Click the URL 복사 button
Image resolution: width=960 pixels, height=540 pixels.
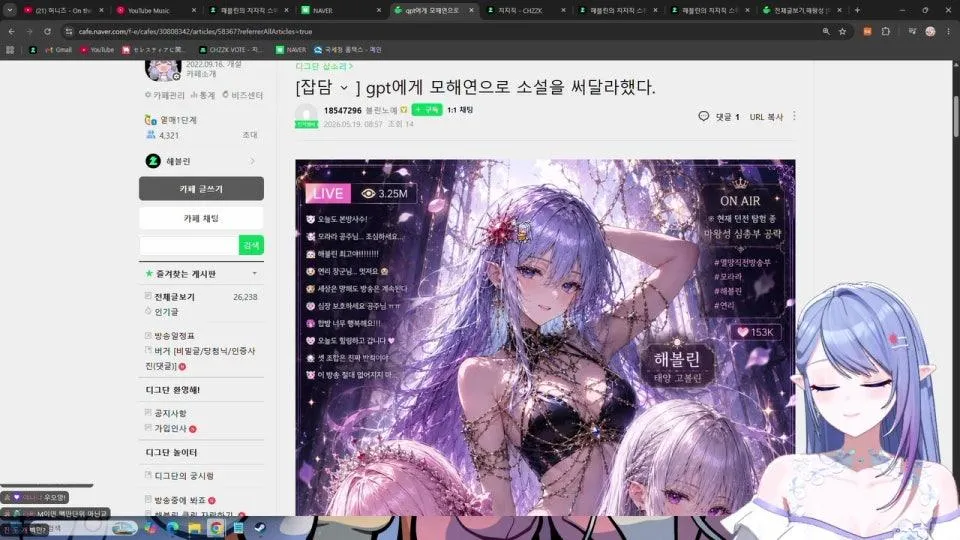[766, 117]
